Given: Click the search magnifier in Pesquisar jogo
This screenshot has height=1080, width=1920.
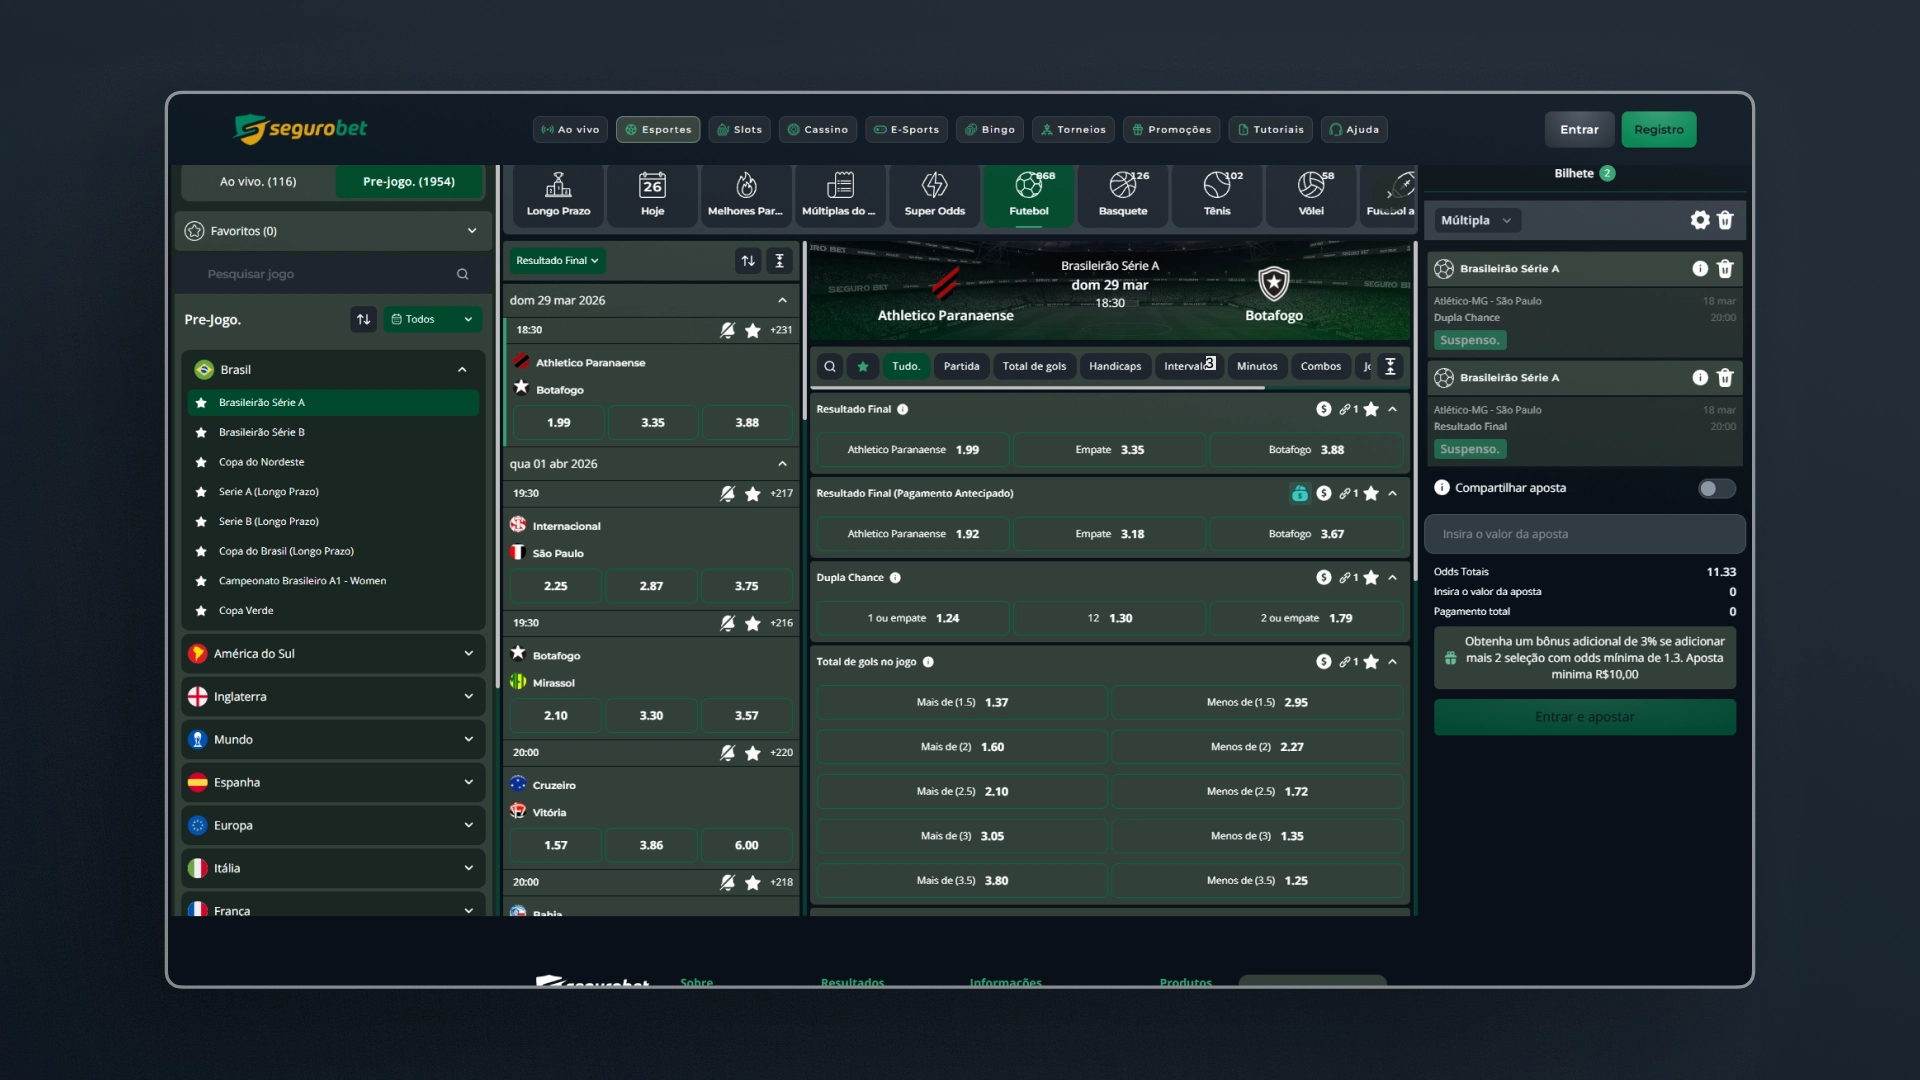Looking at the screenshot, I should [462, 274].
